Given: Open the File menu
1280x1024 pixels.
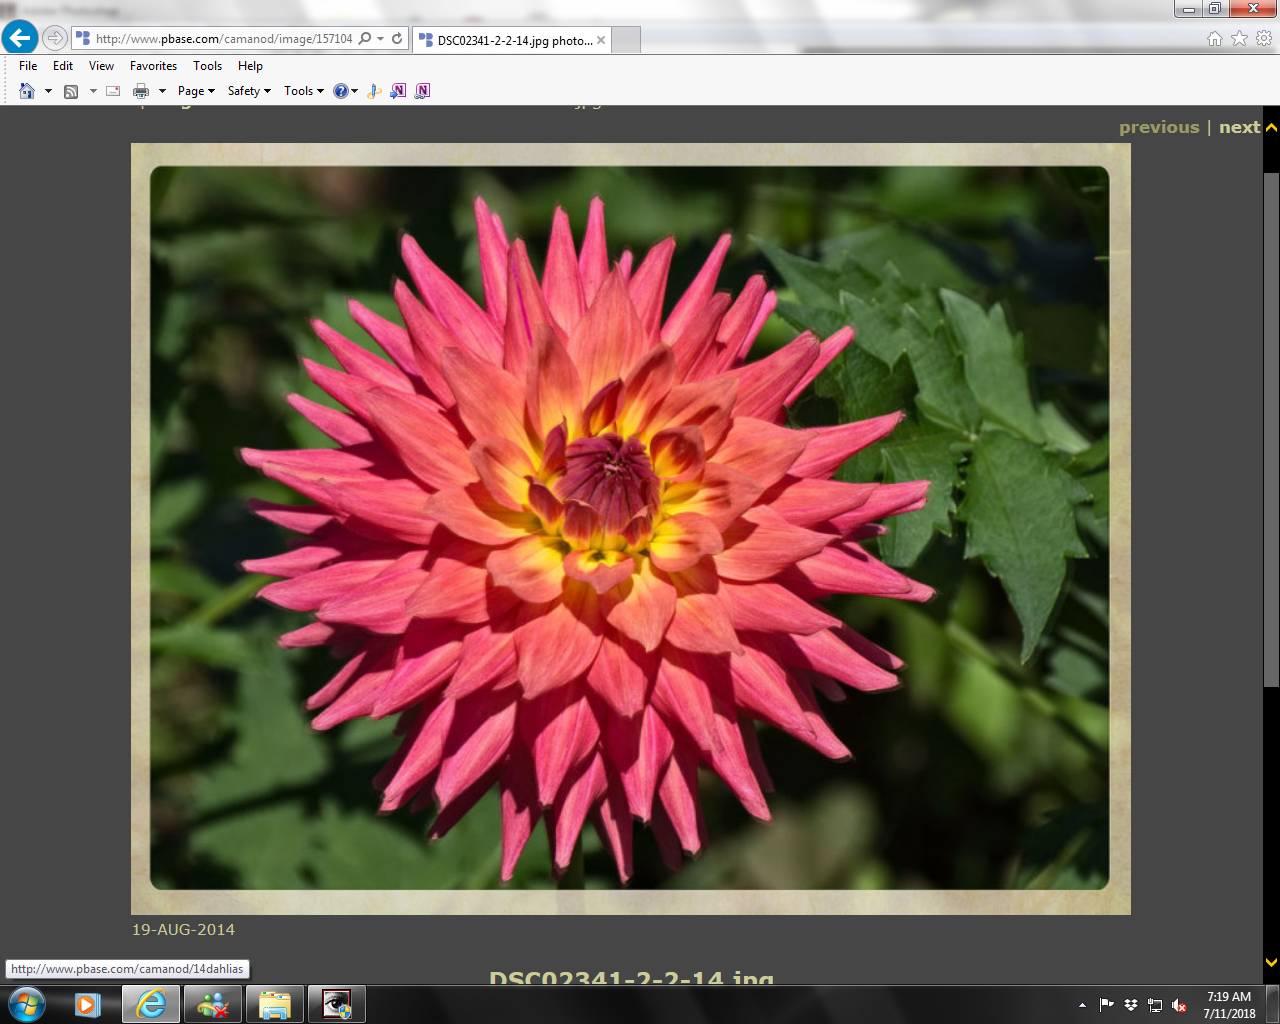Looking at the screenshot, I should point(28,66).
